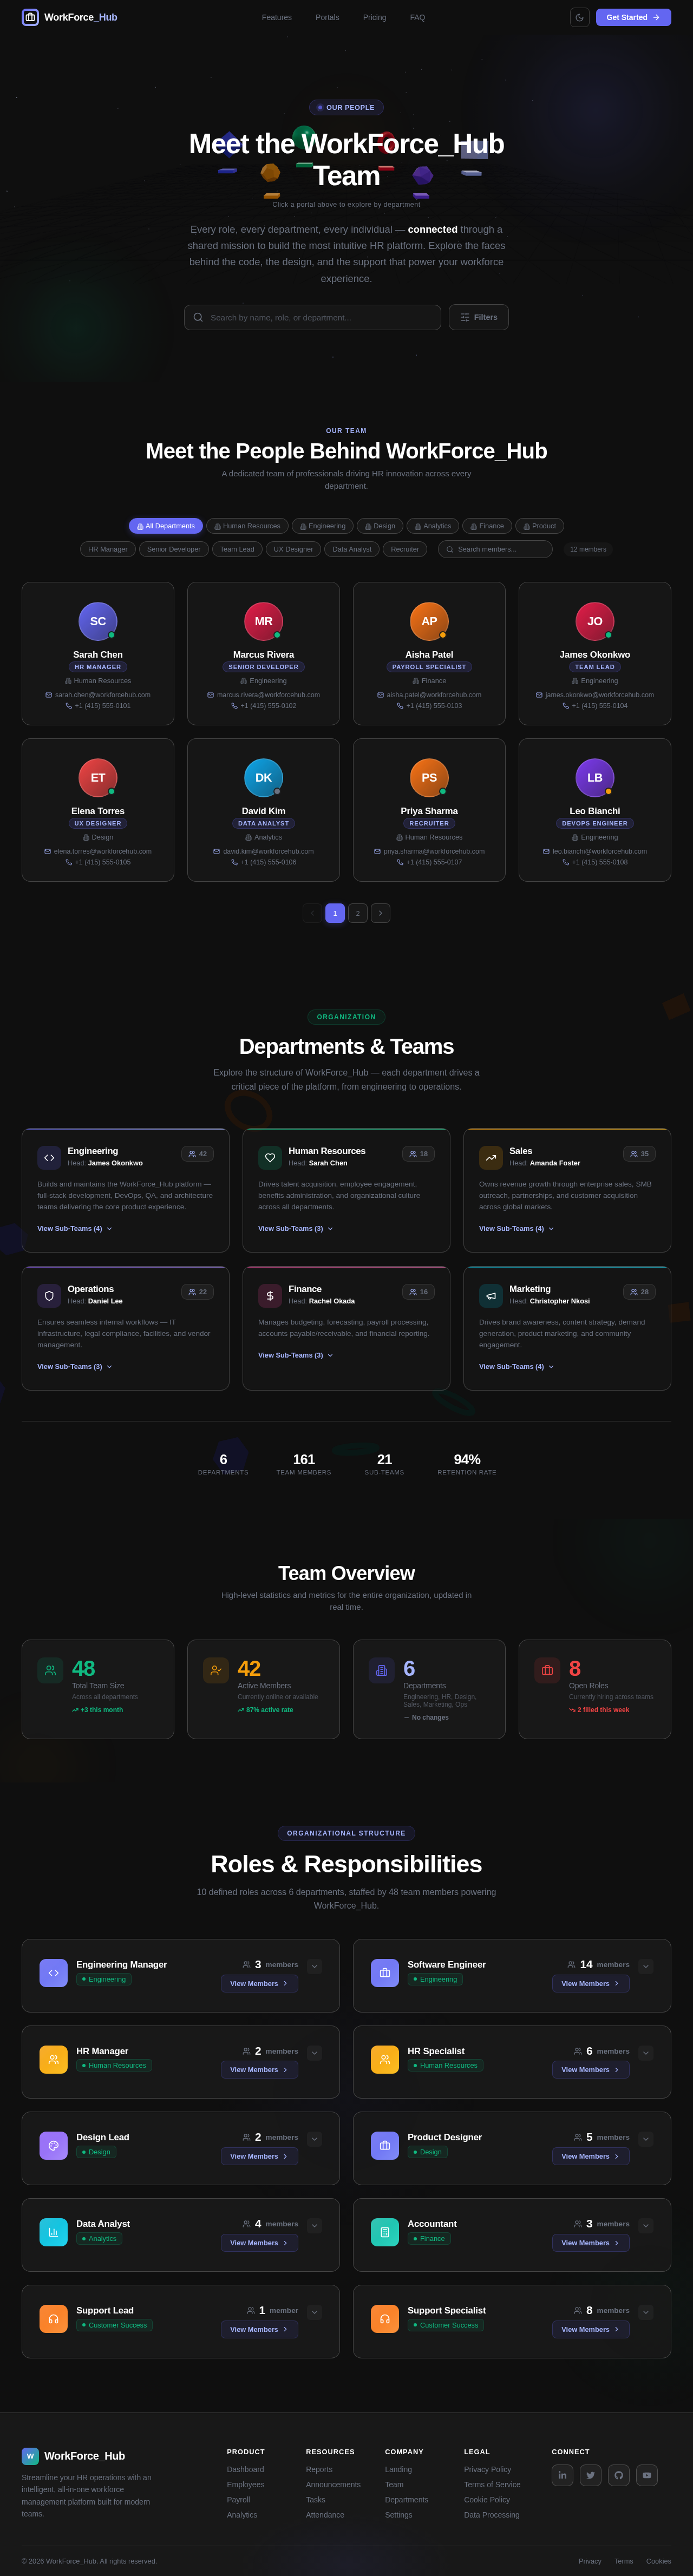Screen dimensions: 693x2576
Task: Toggle the Team Lead role chip
Action: (x=237, y=549)
